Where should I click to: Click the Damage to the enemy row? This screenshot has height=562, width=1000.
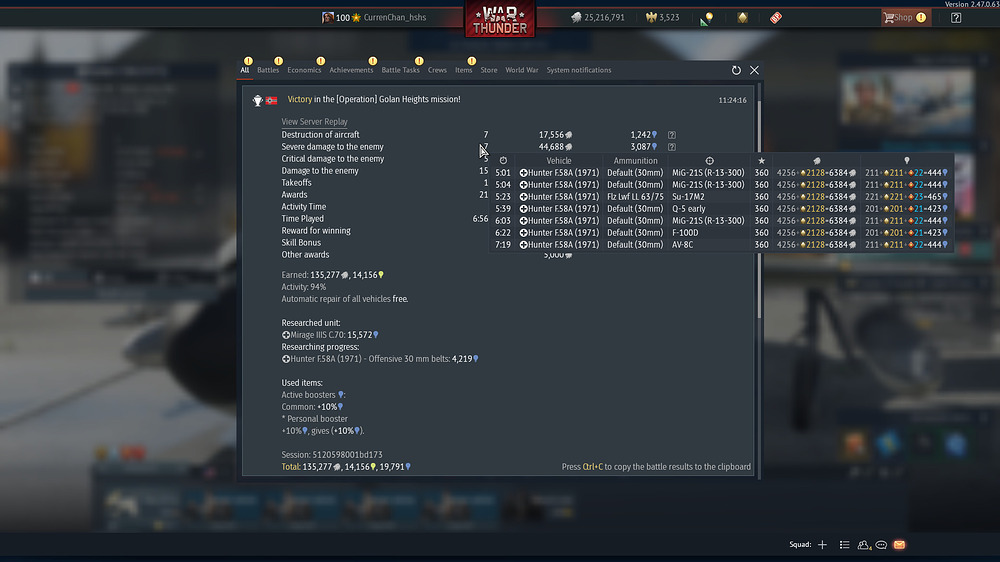pos(385,171)
